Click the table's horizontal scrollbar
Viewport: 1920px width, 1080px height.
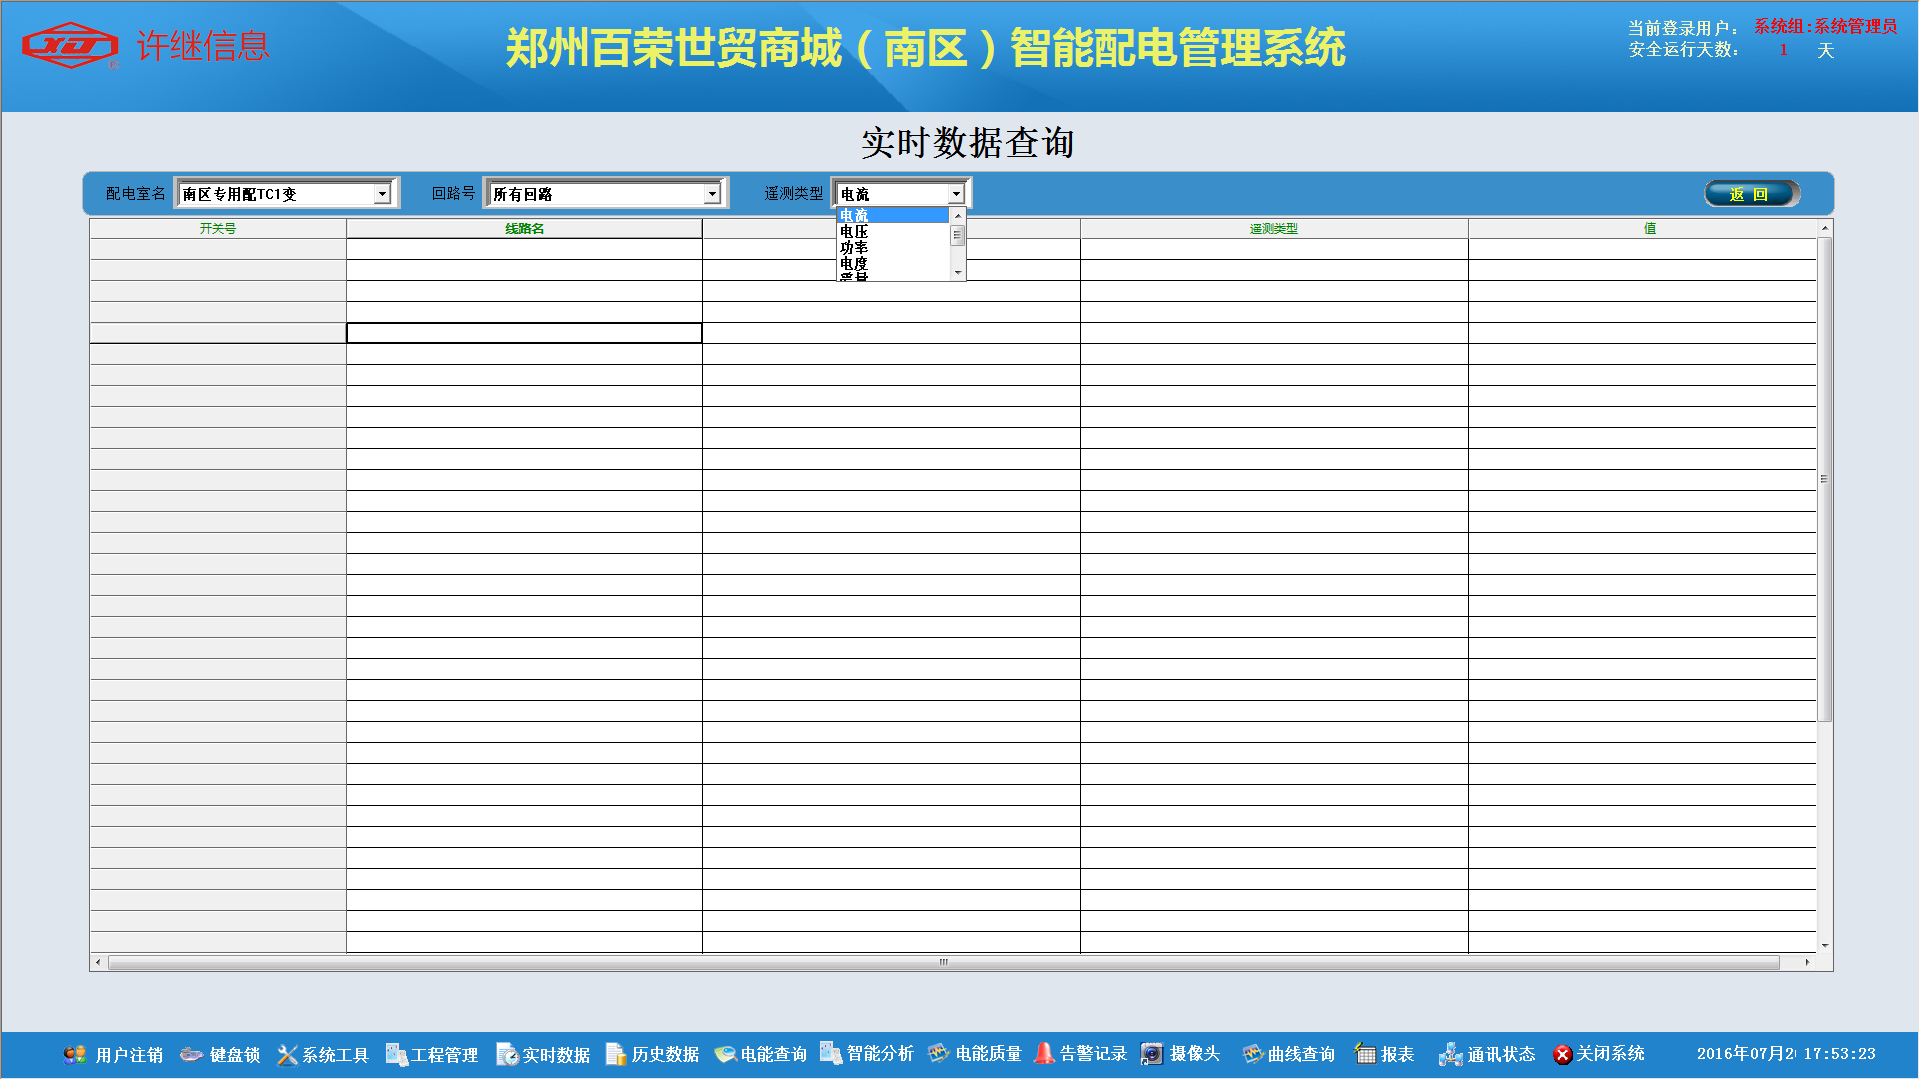[942, 962]
